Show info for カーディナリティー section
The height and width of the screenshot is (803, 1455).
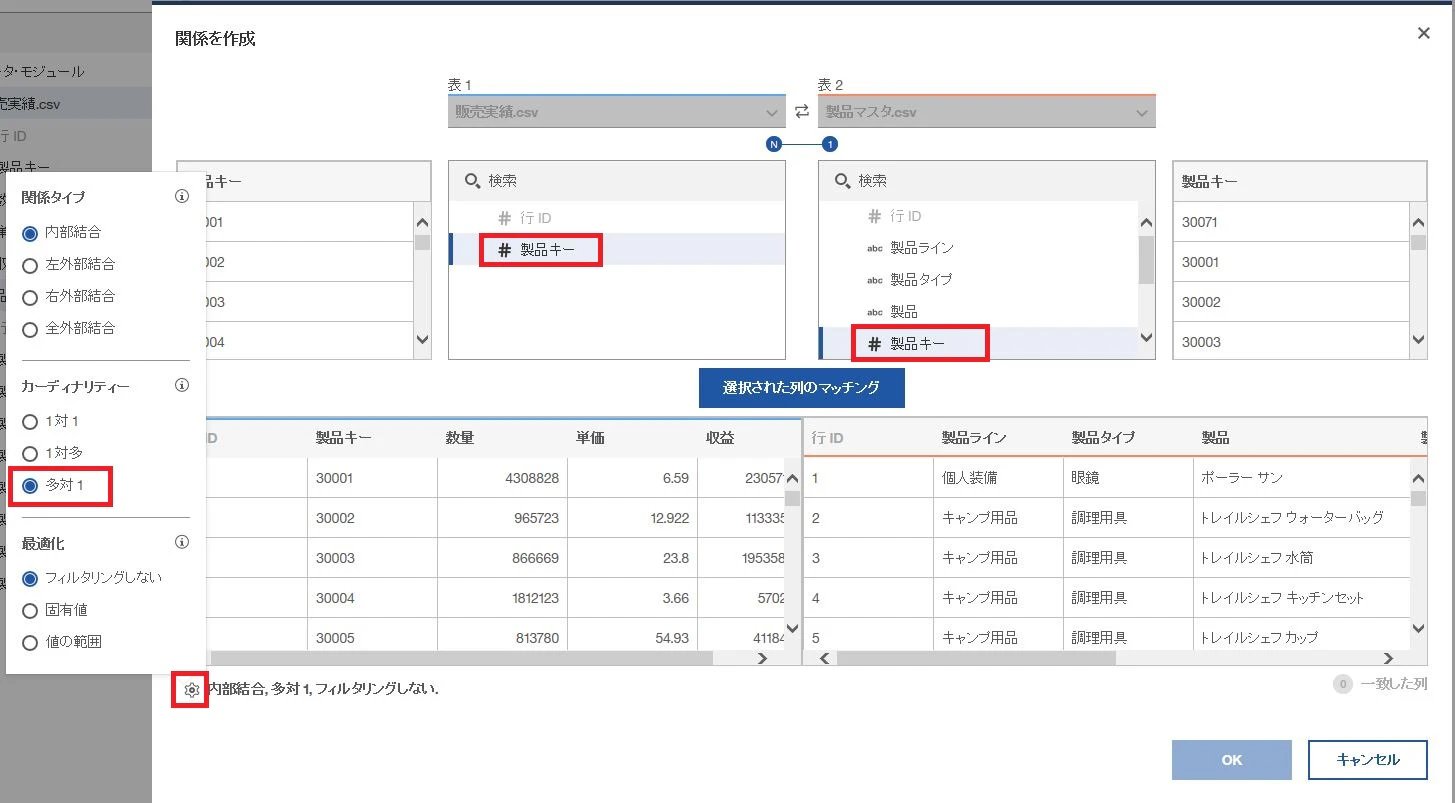(182, 385)
